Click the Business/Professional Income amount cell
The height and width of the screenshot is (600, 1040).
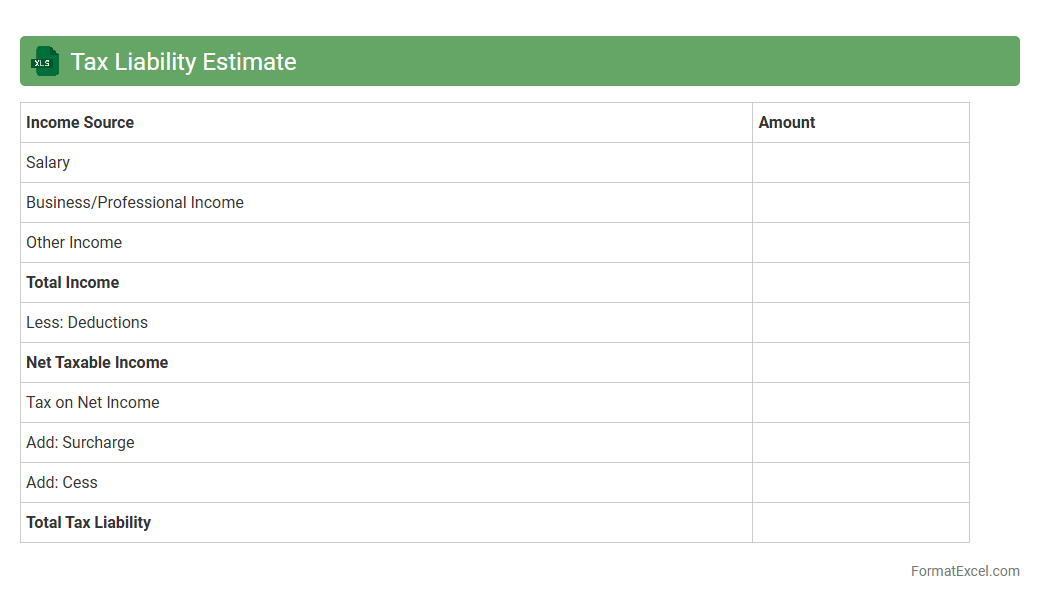[860, 202]
